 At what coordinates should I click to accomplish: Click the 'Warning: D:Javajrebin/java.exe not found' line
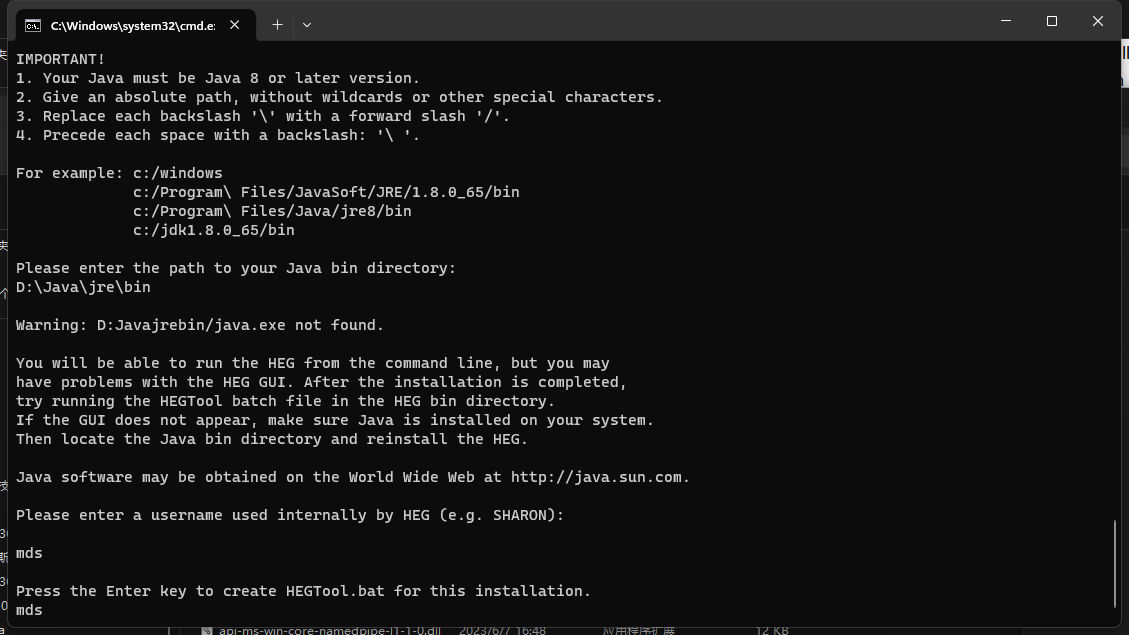coord(200,325)
